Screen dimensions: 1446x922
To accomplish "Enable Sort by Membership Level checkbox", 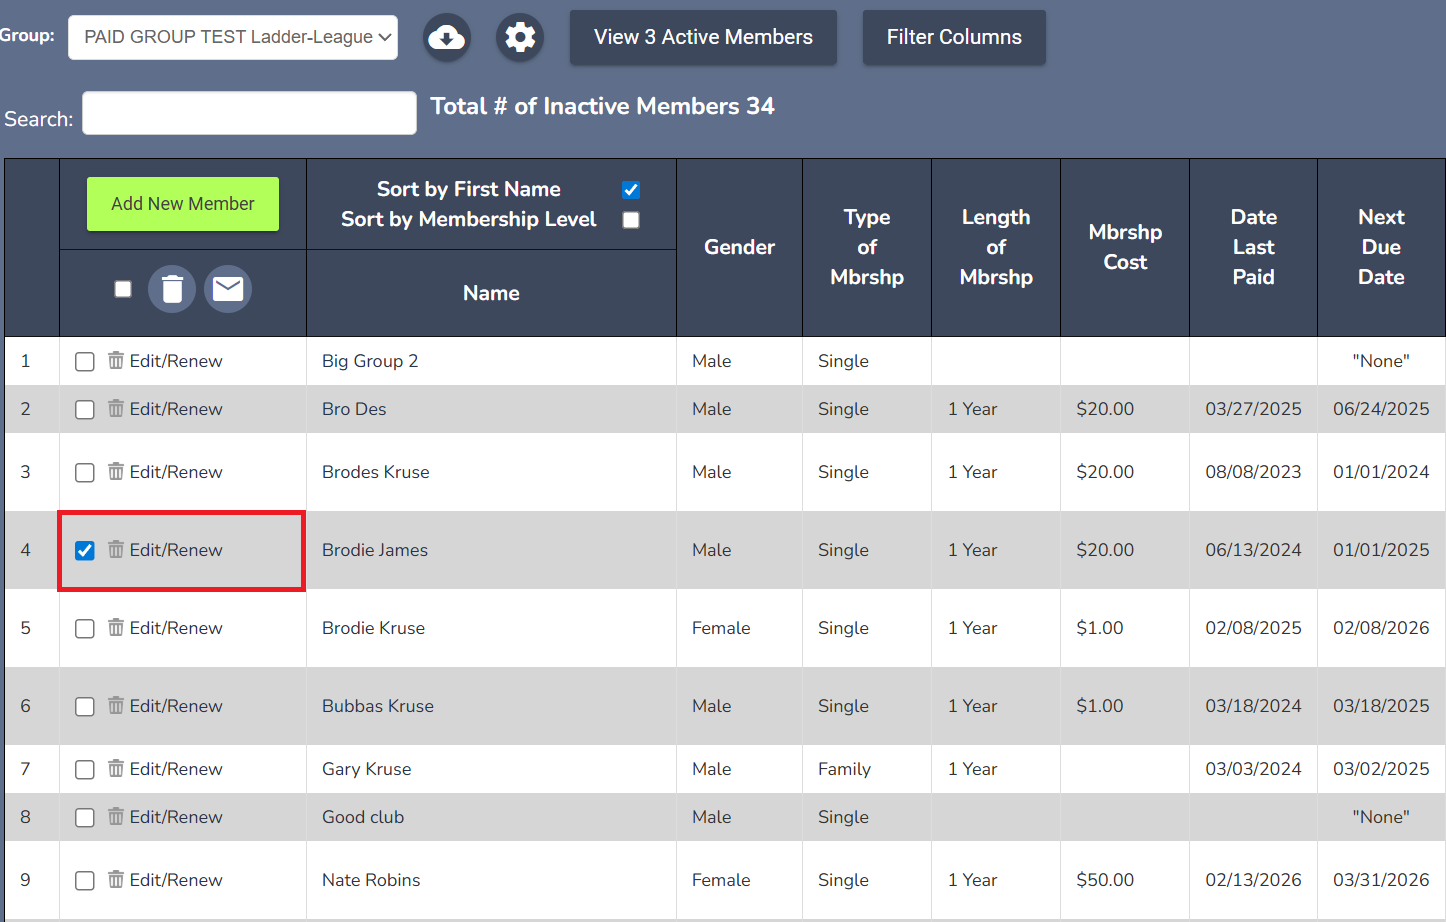I will 631,220.
